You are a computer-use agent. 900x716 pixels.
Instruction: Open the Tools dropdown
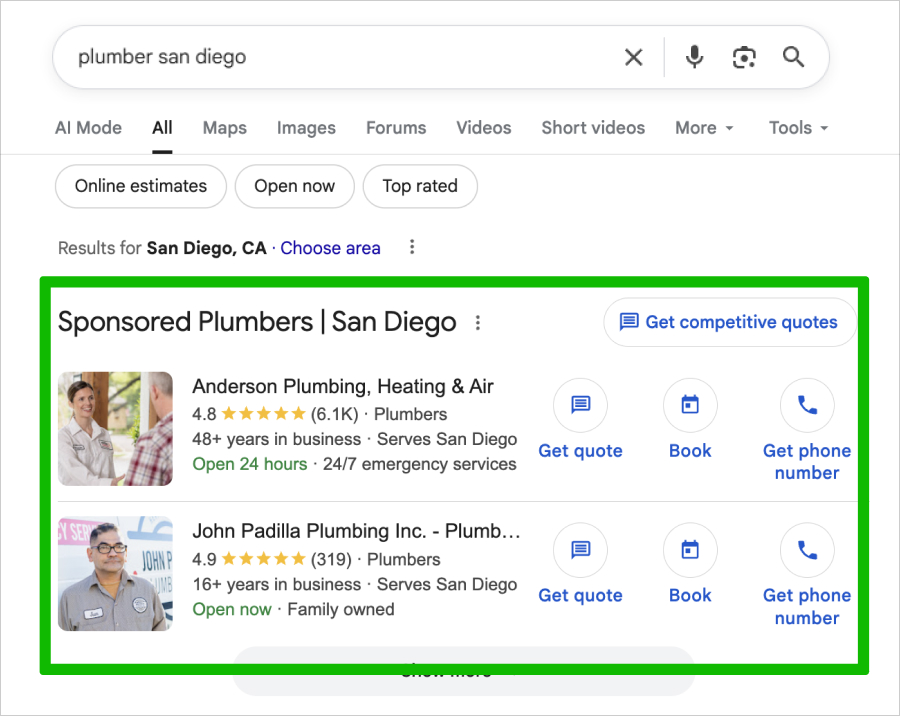click(798, 127)
